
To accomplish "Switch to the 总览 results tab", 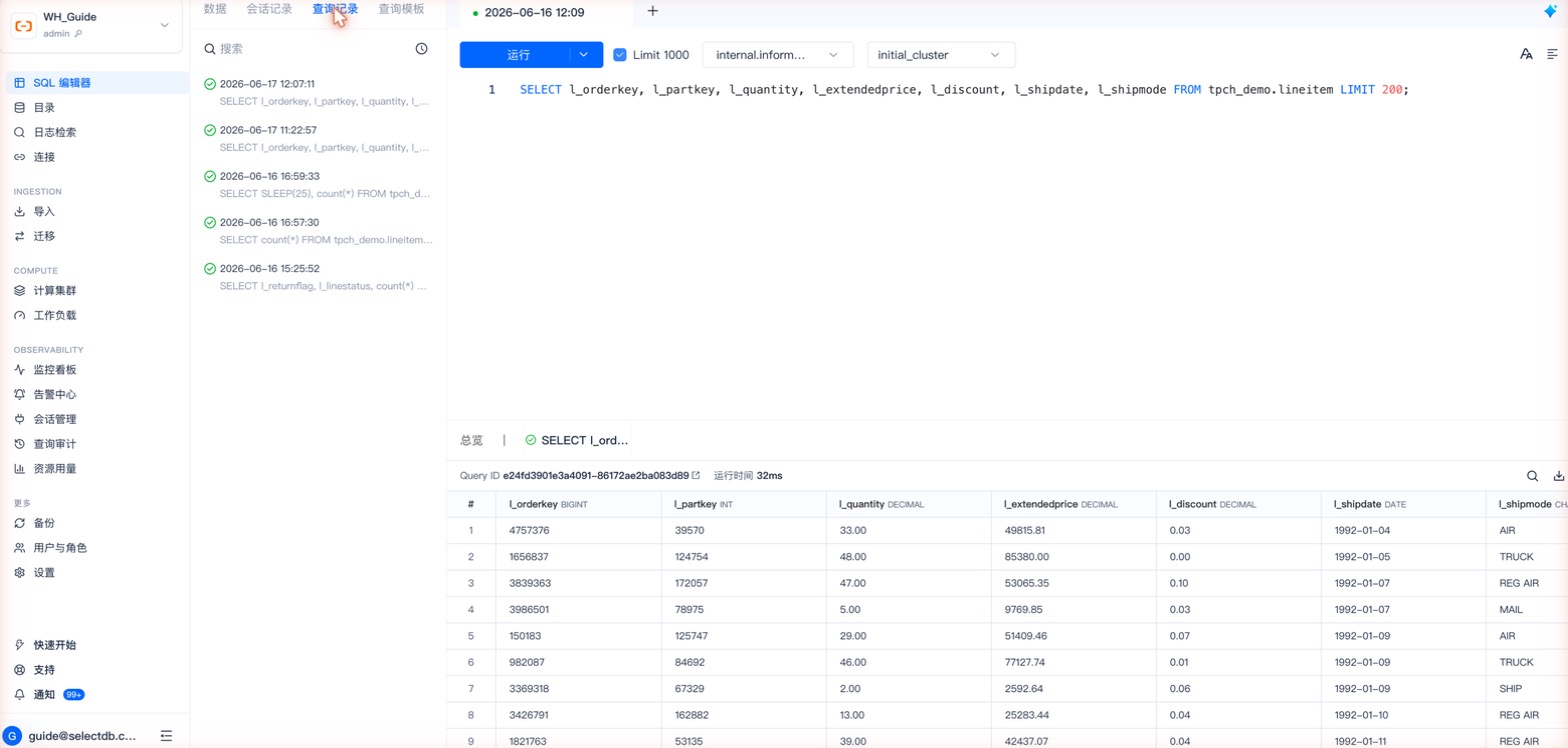I will (471, 440).
